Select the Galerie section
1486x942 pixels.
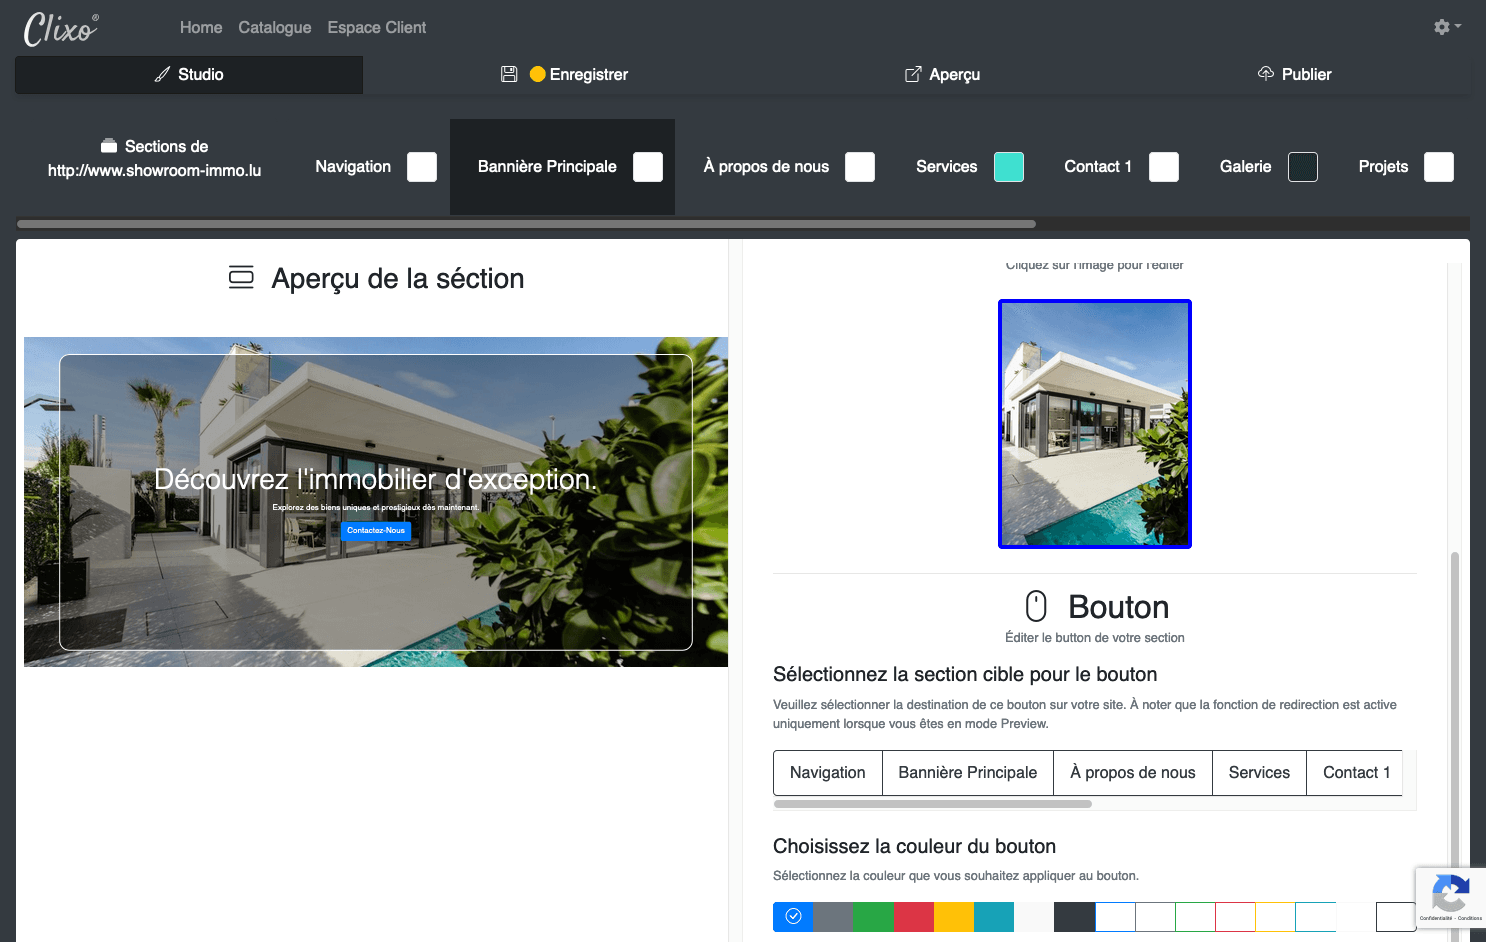click(x=1246, y=167)
